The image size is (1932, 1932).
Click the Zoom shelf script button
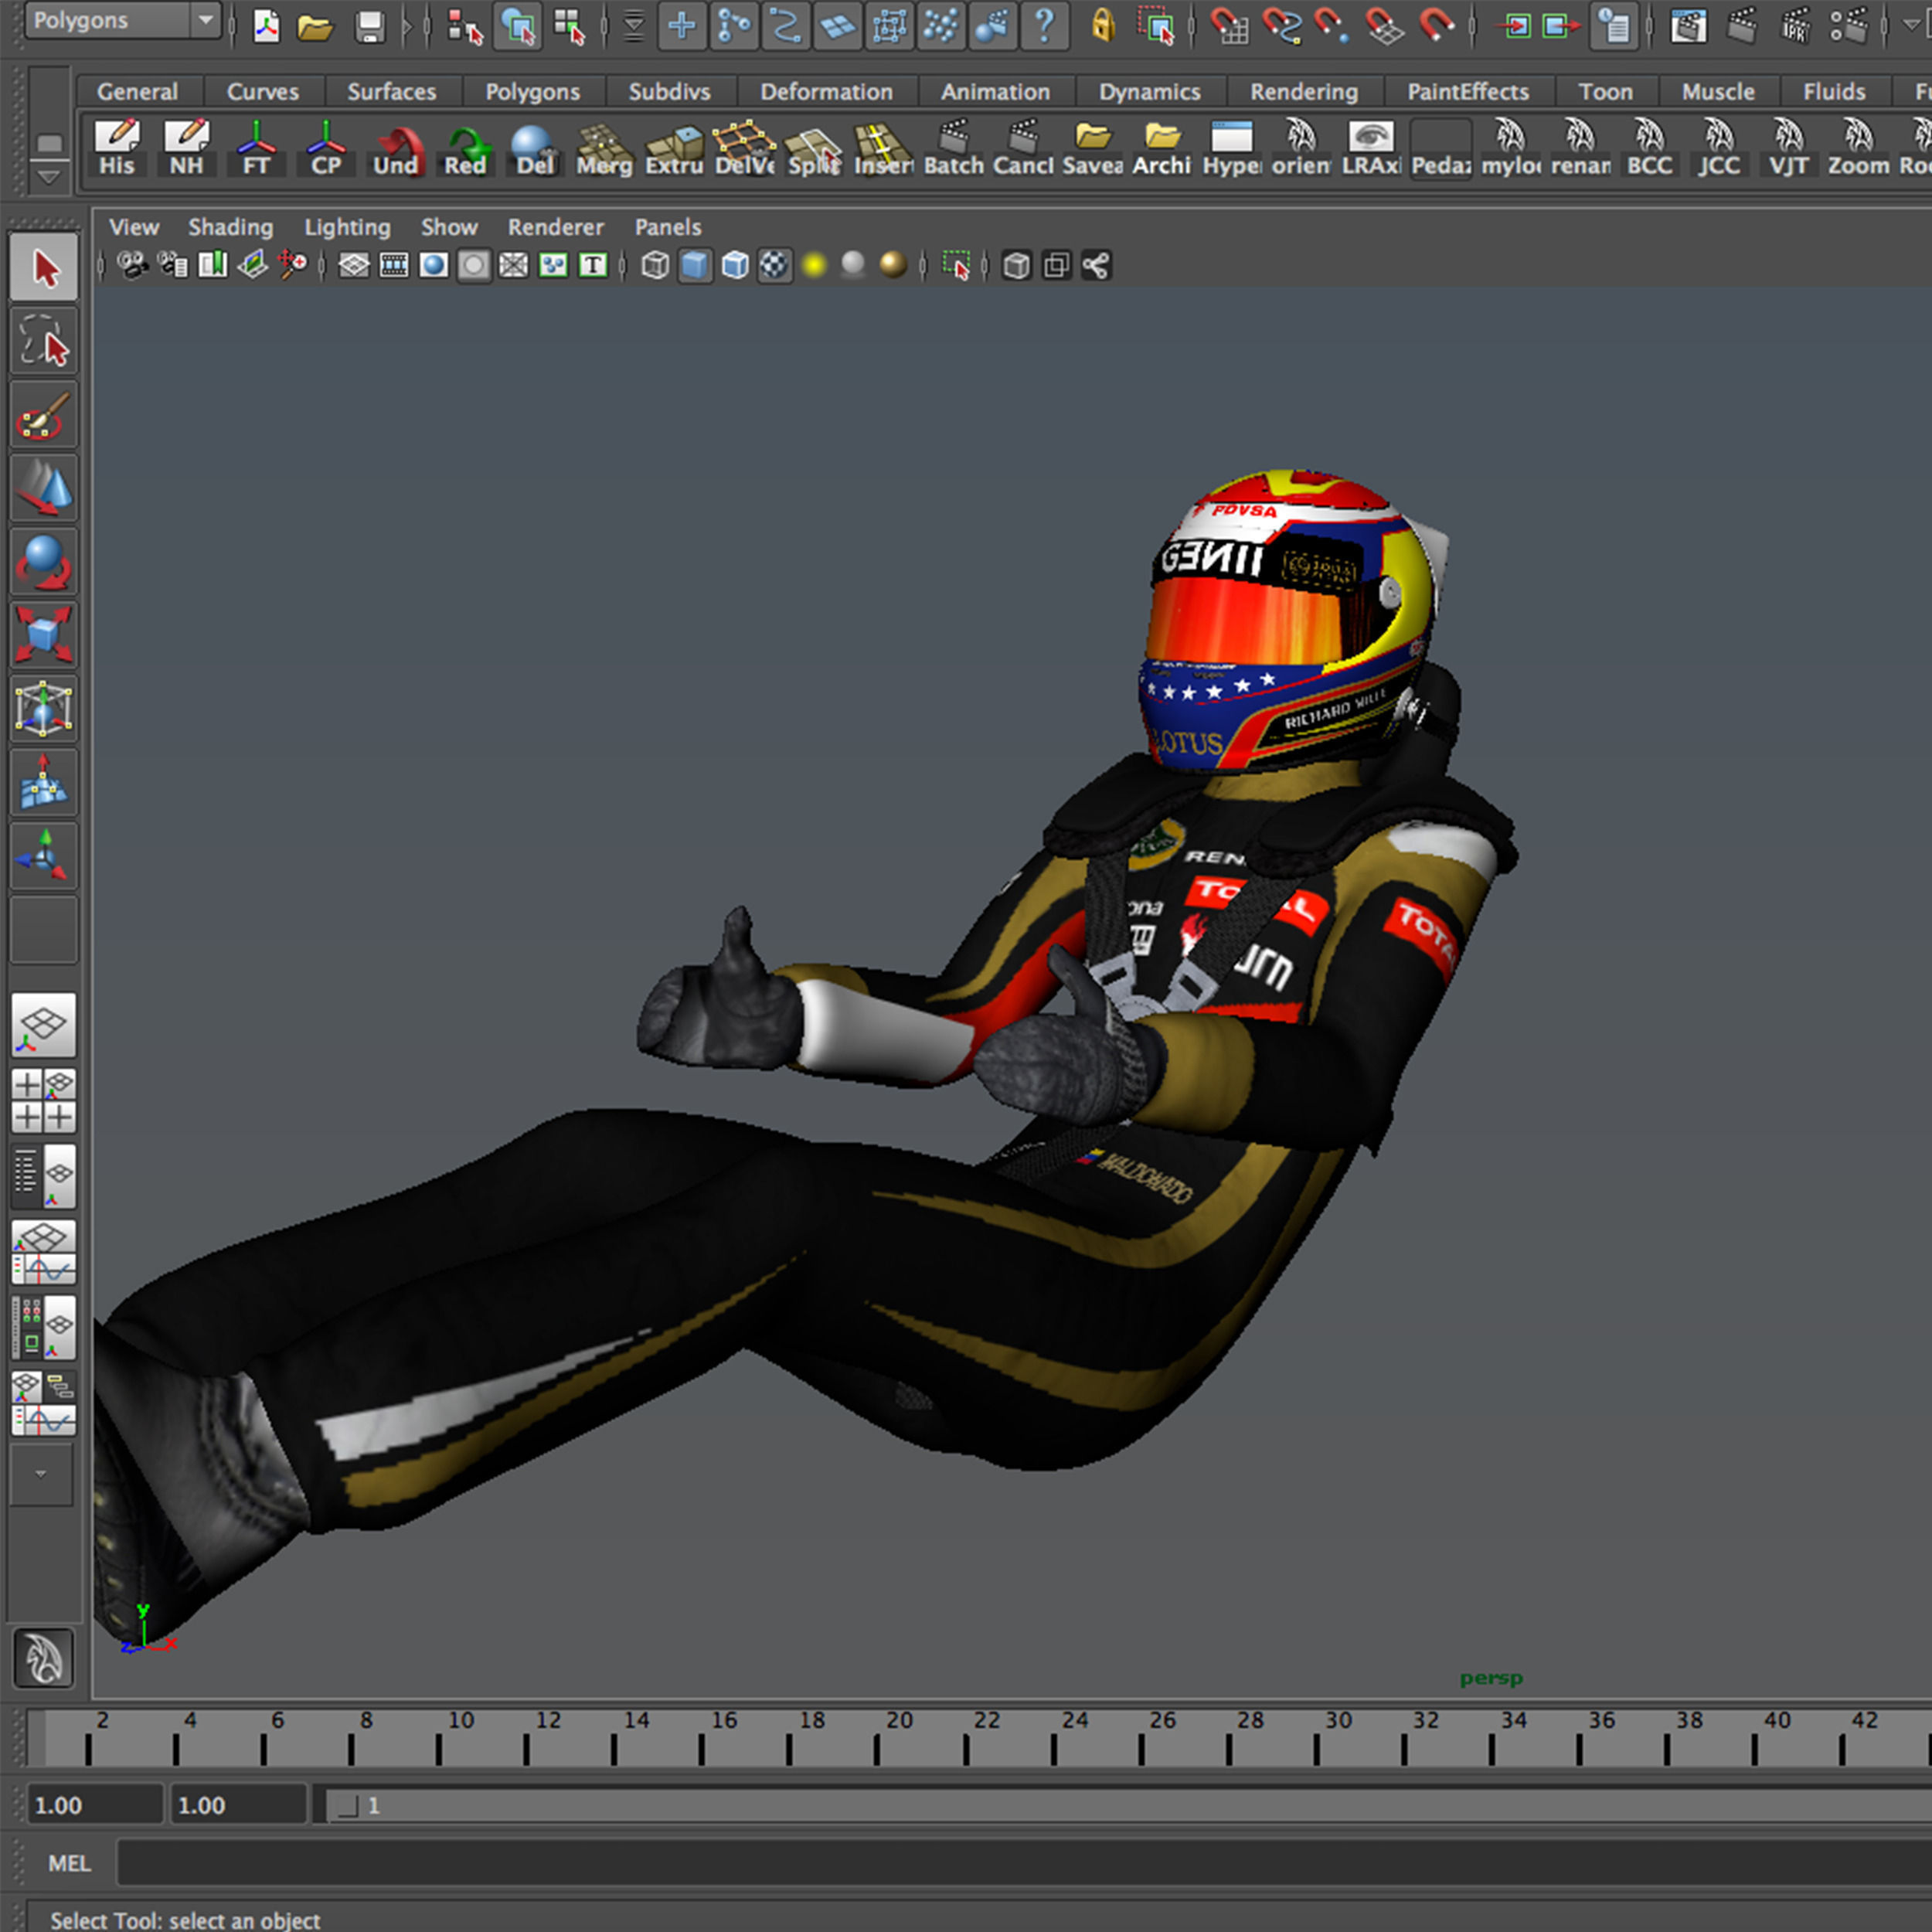click(x=1858, y=150)
